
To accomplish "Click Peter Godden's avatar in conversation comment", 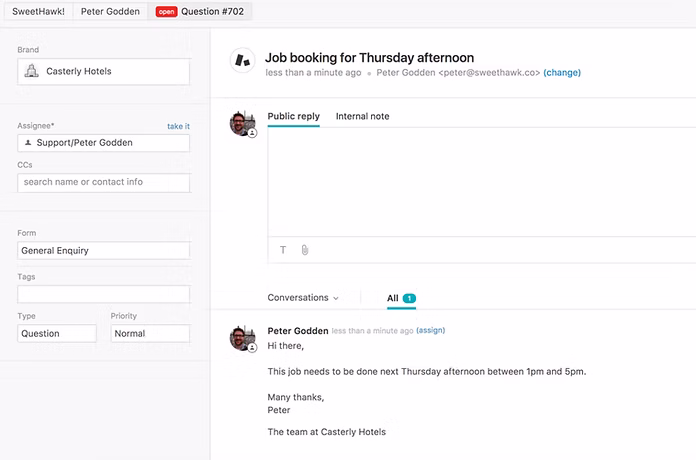I will [x=242, y=338].
